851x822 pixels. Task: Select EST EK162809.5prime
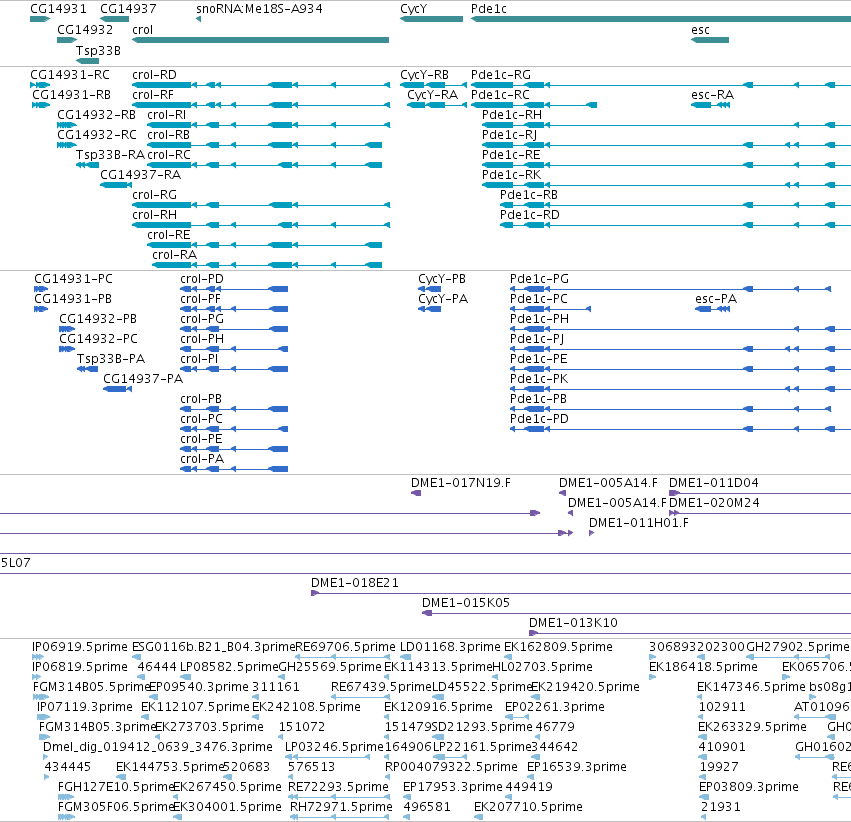tap(508, 657)
